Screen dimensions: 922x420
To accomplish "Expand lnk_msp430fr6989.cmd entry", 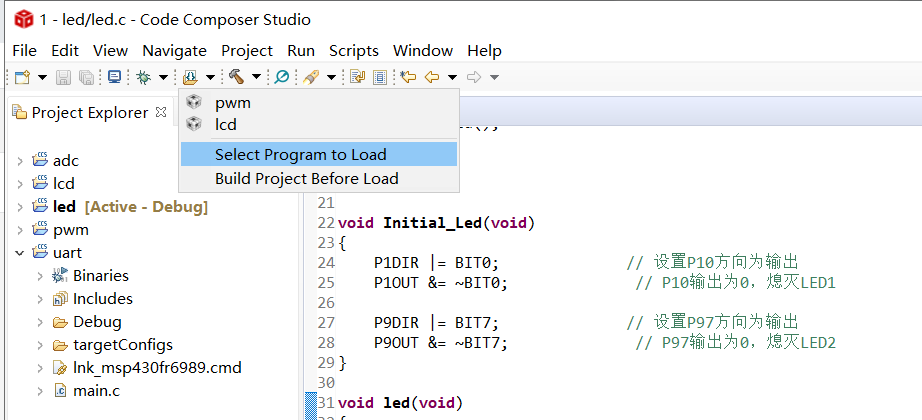I will (x=40, y=368).
